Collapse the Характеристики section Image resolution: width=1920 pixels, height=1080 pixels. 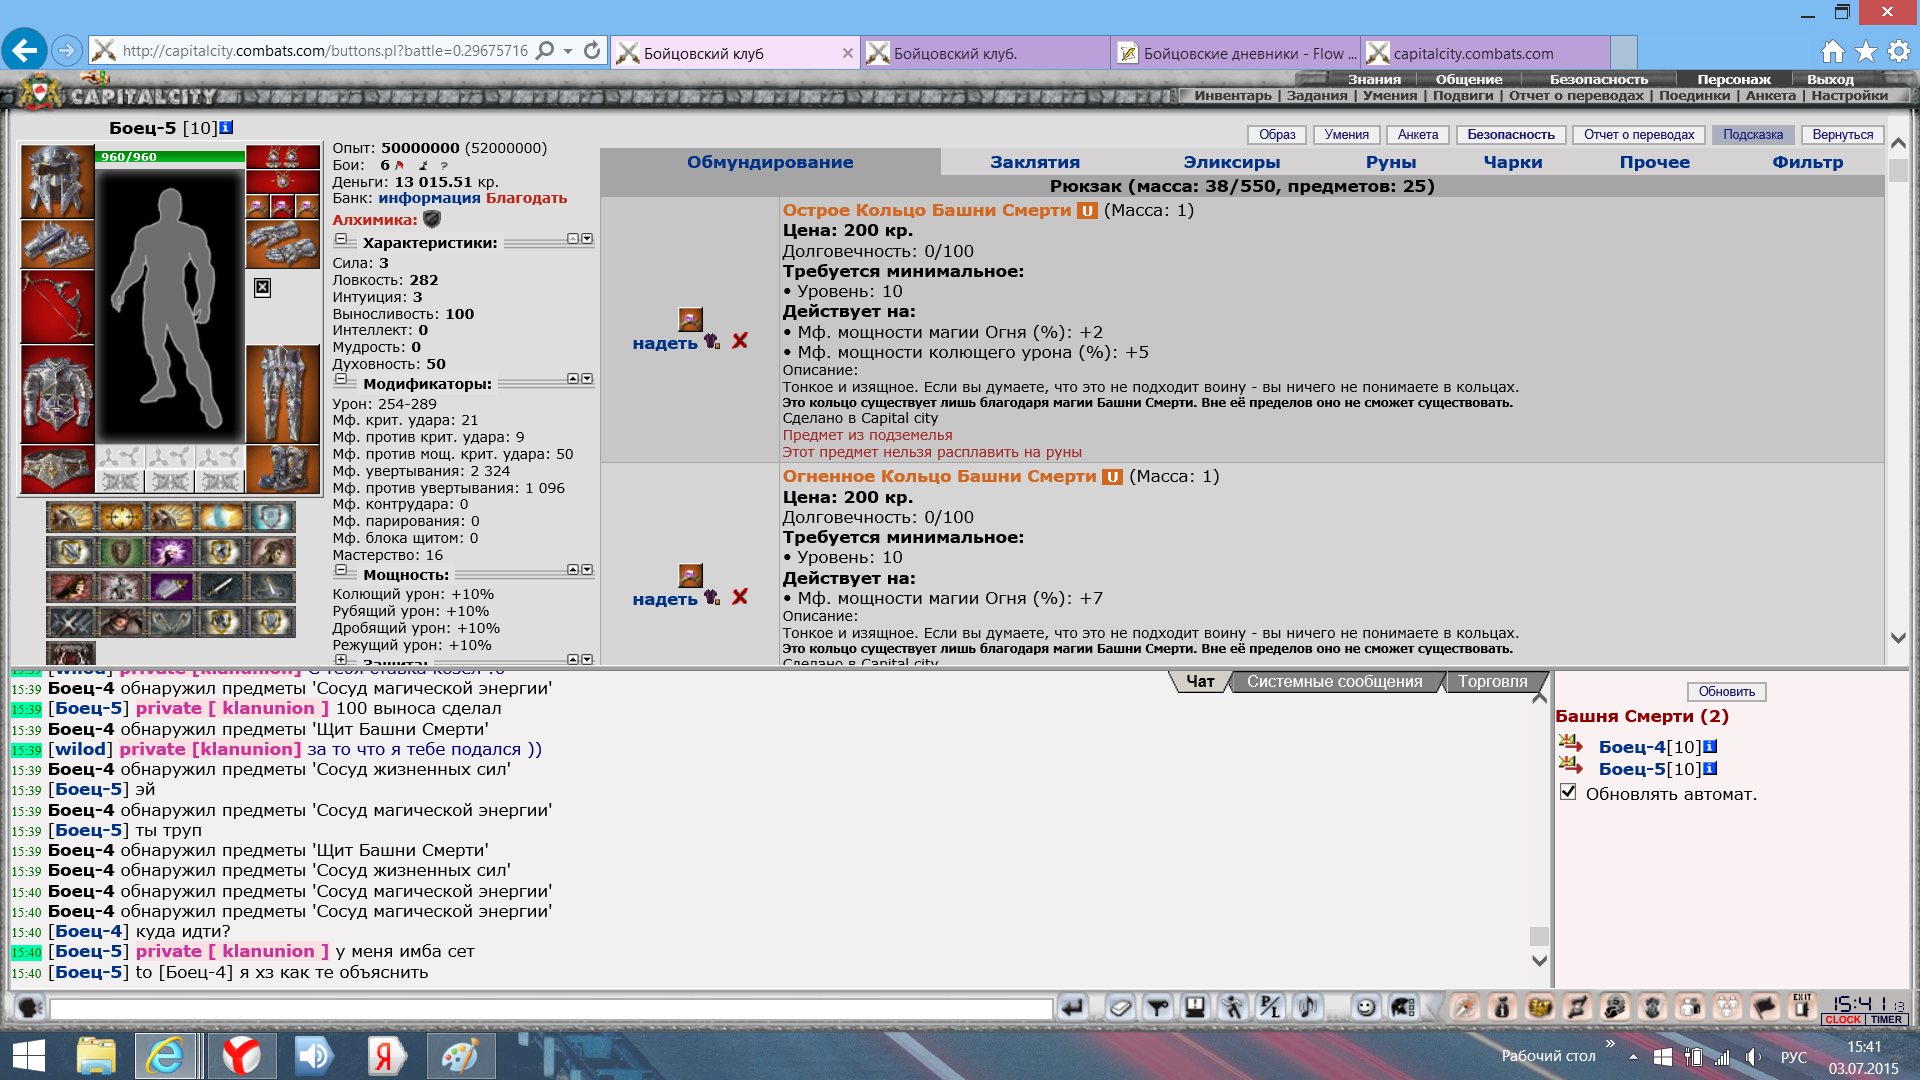(x=340, y=240)
